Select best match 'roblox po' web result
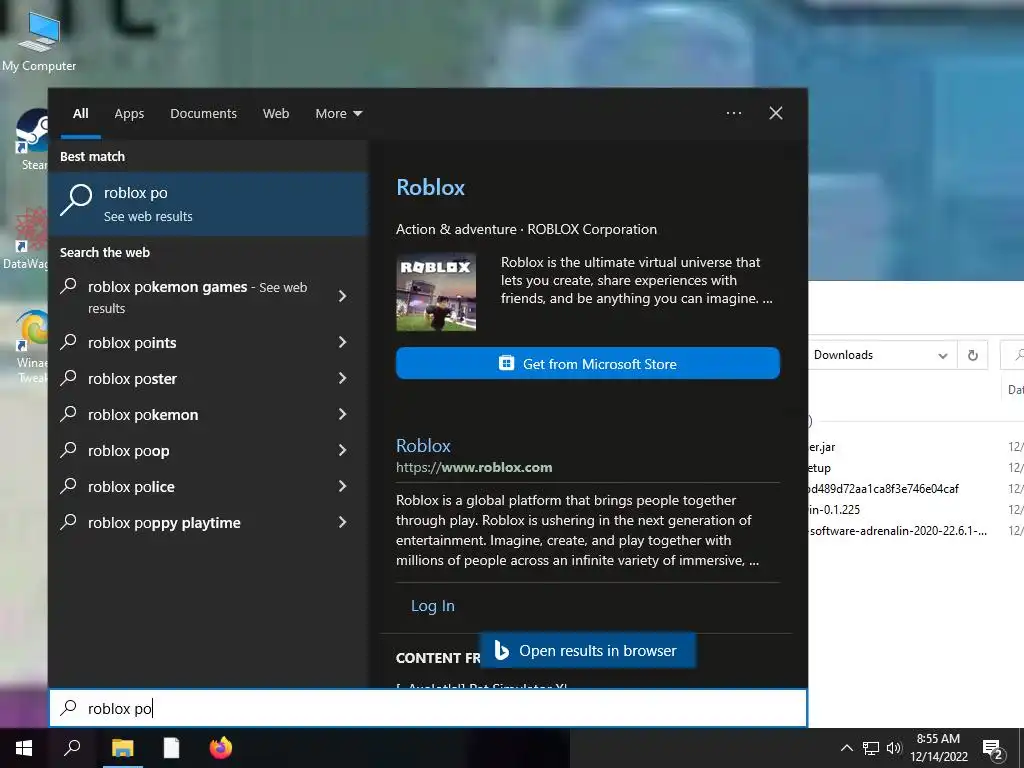 [x=209, y=203]
